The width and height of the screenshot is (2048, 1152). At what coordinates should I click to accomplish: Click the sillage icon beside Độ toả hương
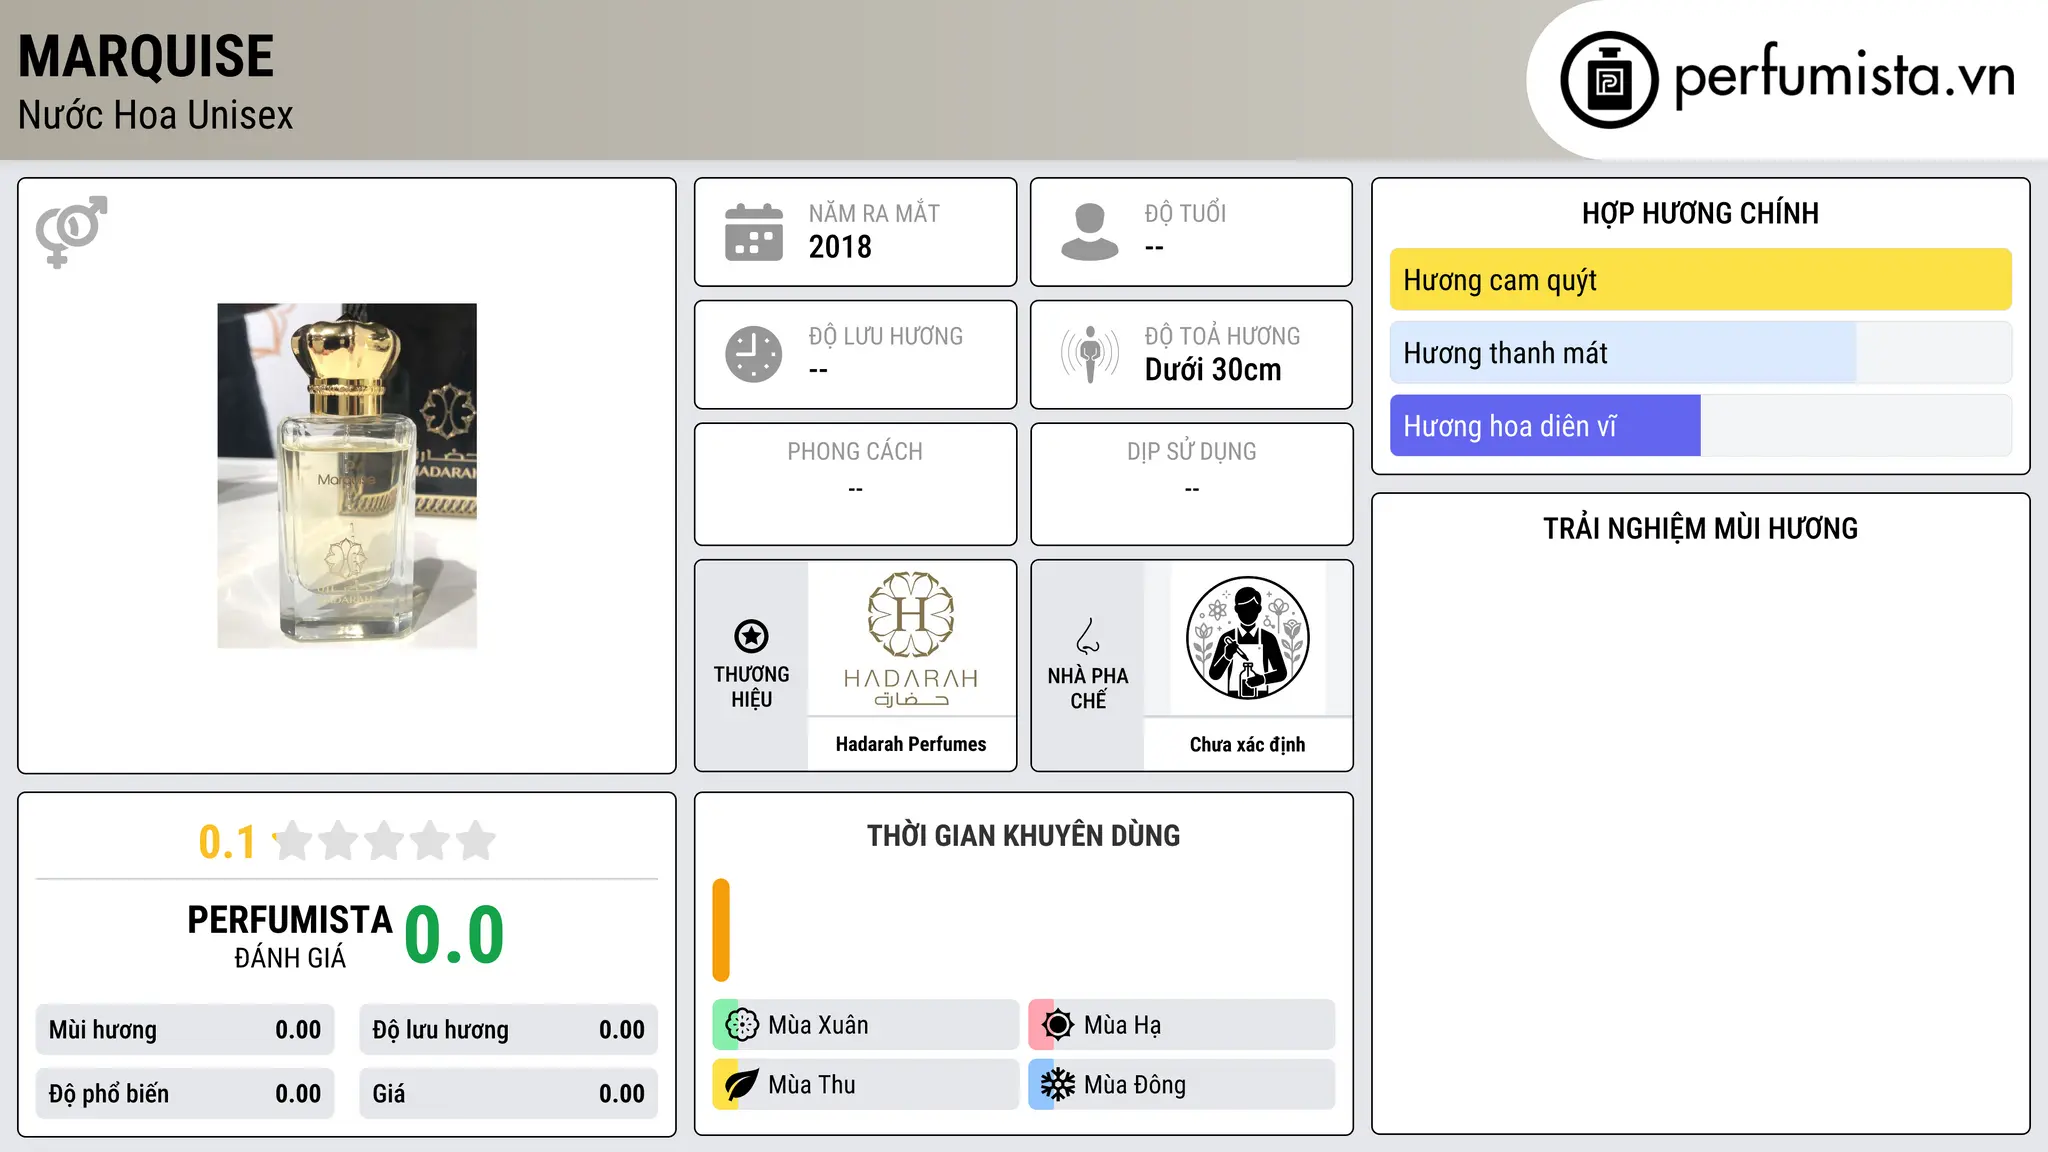(x=1090, y=354)
